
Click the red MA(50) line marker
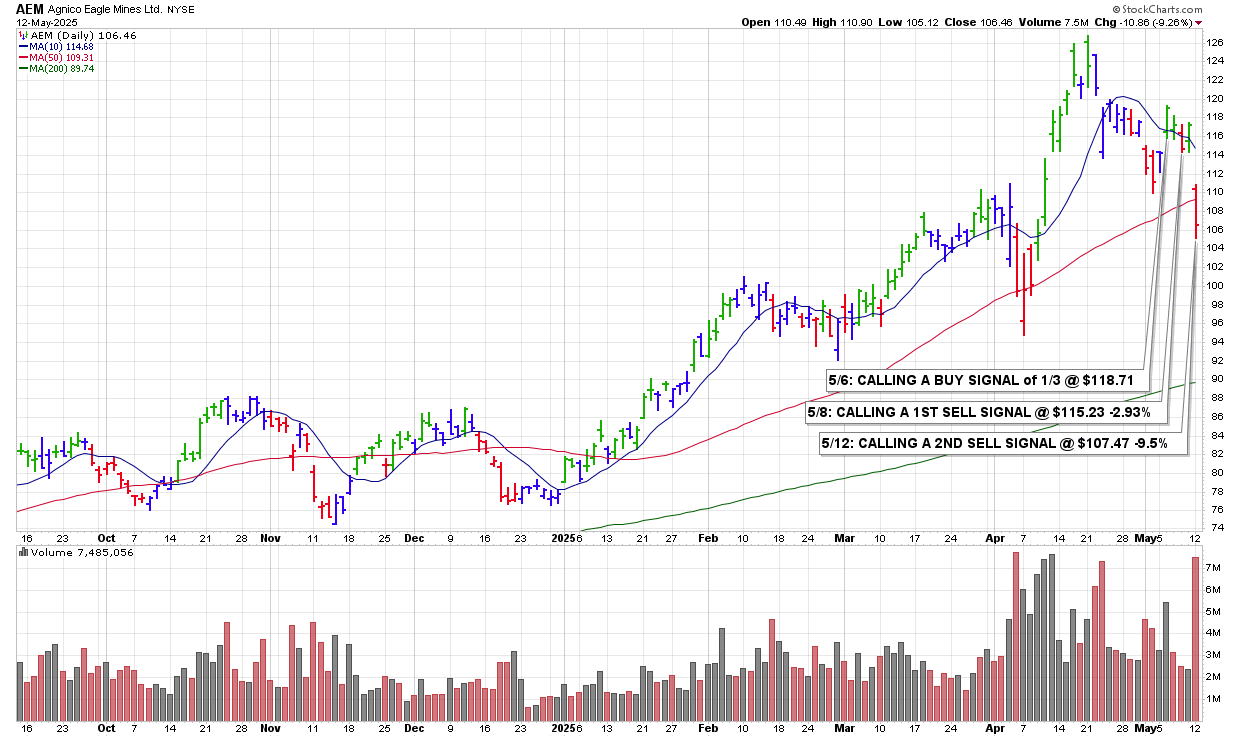point(22,57)
